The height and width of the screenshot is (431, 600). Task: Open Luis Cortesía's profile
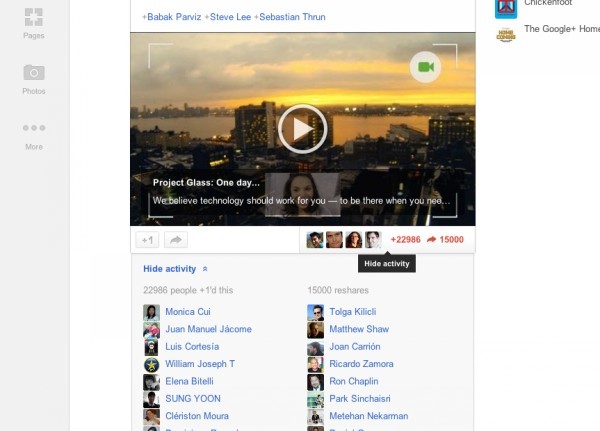(192, 346)
